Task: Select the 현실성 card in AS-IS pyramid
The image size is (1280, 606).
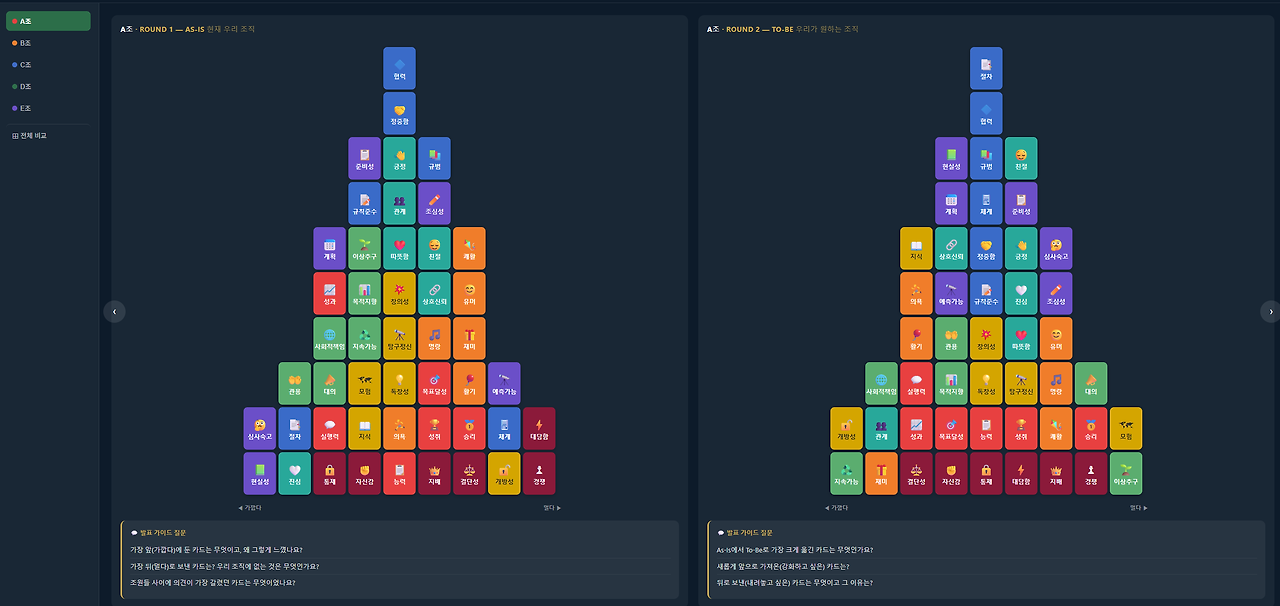Action: click(x=259, y=473)
